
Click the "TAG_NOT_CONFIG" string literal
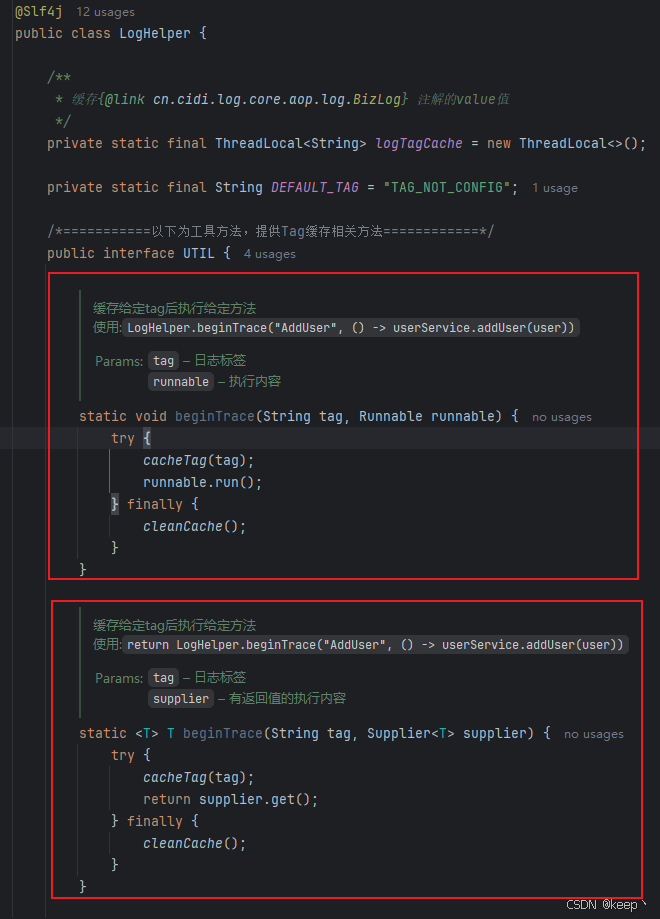446,187
